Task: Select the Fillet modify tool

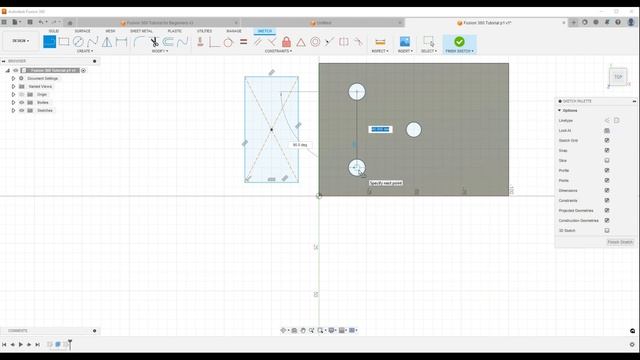Action: click(x=139, y=42)
